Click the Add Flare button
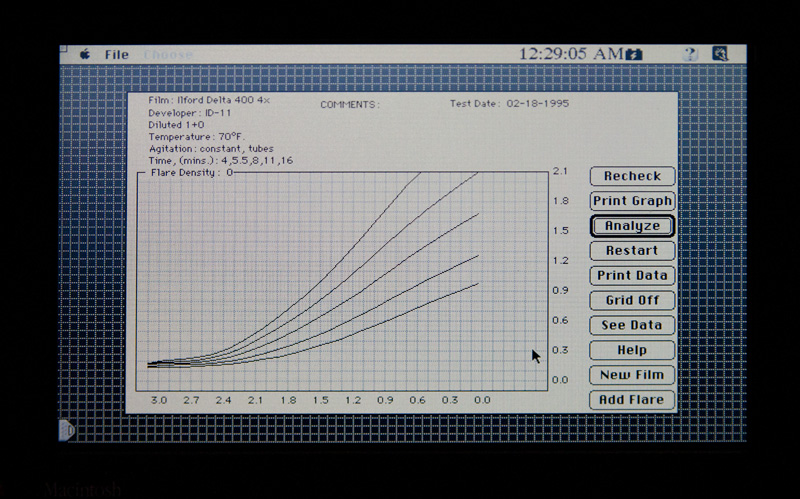Image resolution: width=800 pixels, height=499 pixels. [x=632, y=400]
